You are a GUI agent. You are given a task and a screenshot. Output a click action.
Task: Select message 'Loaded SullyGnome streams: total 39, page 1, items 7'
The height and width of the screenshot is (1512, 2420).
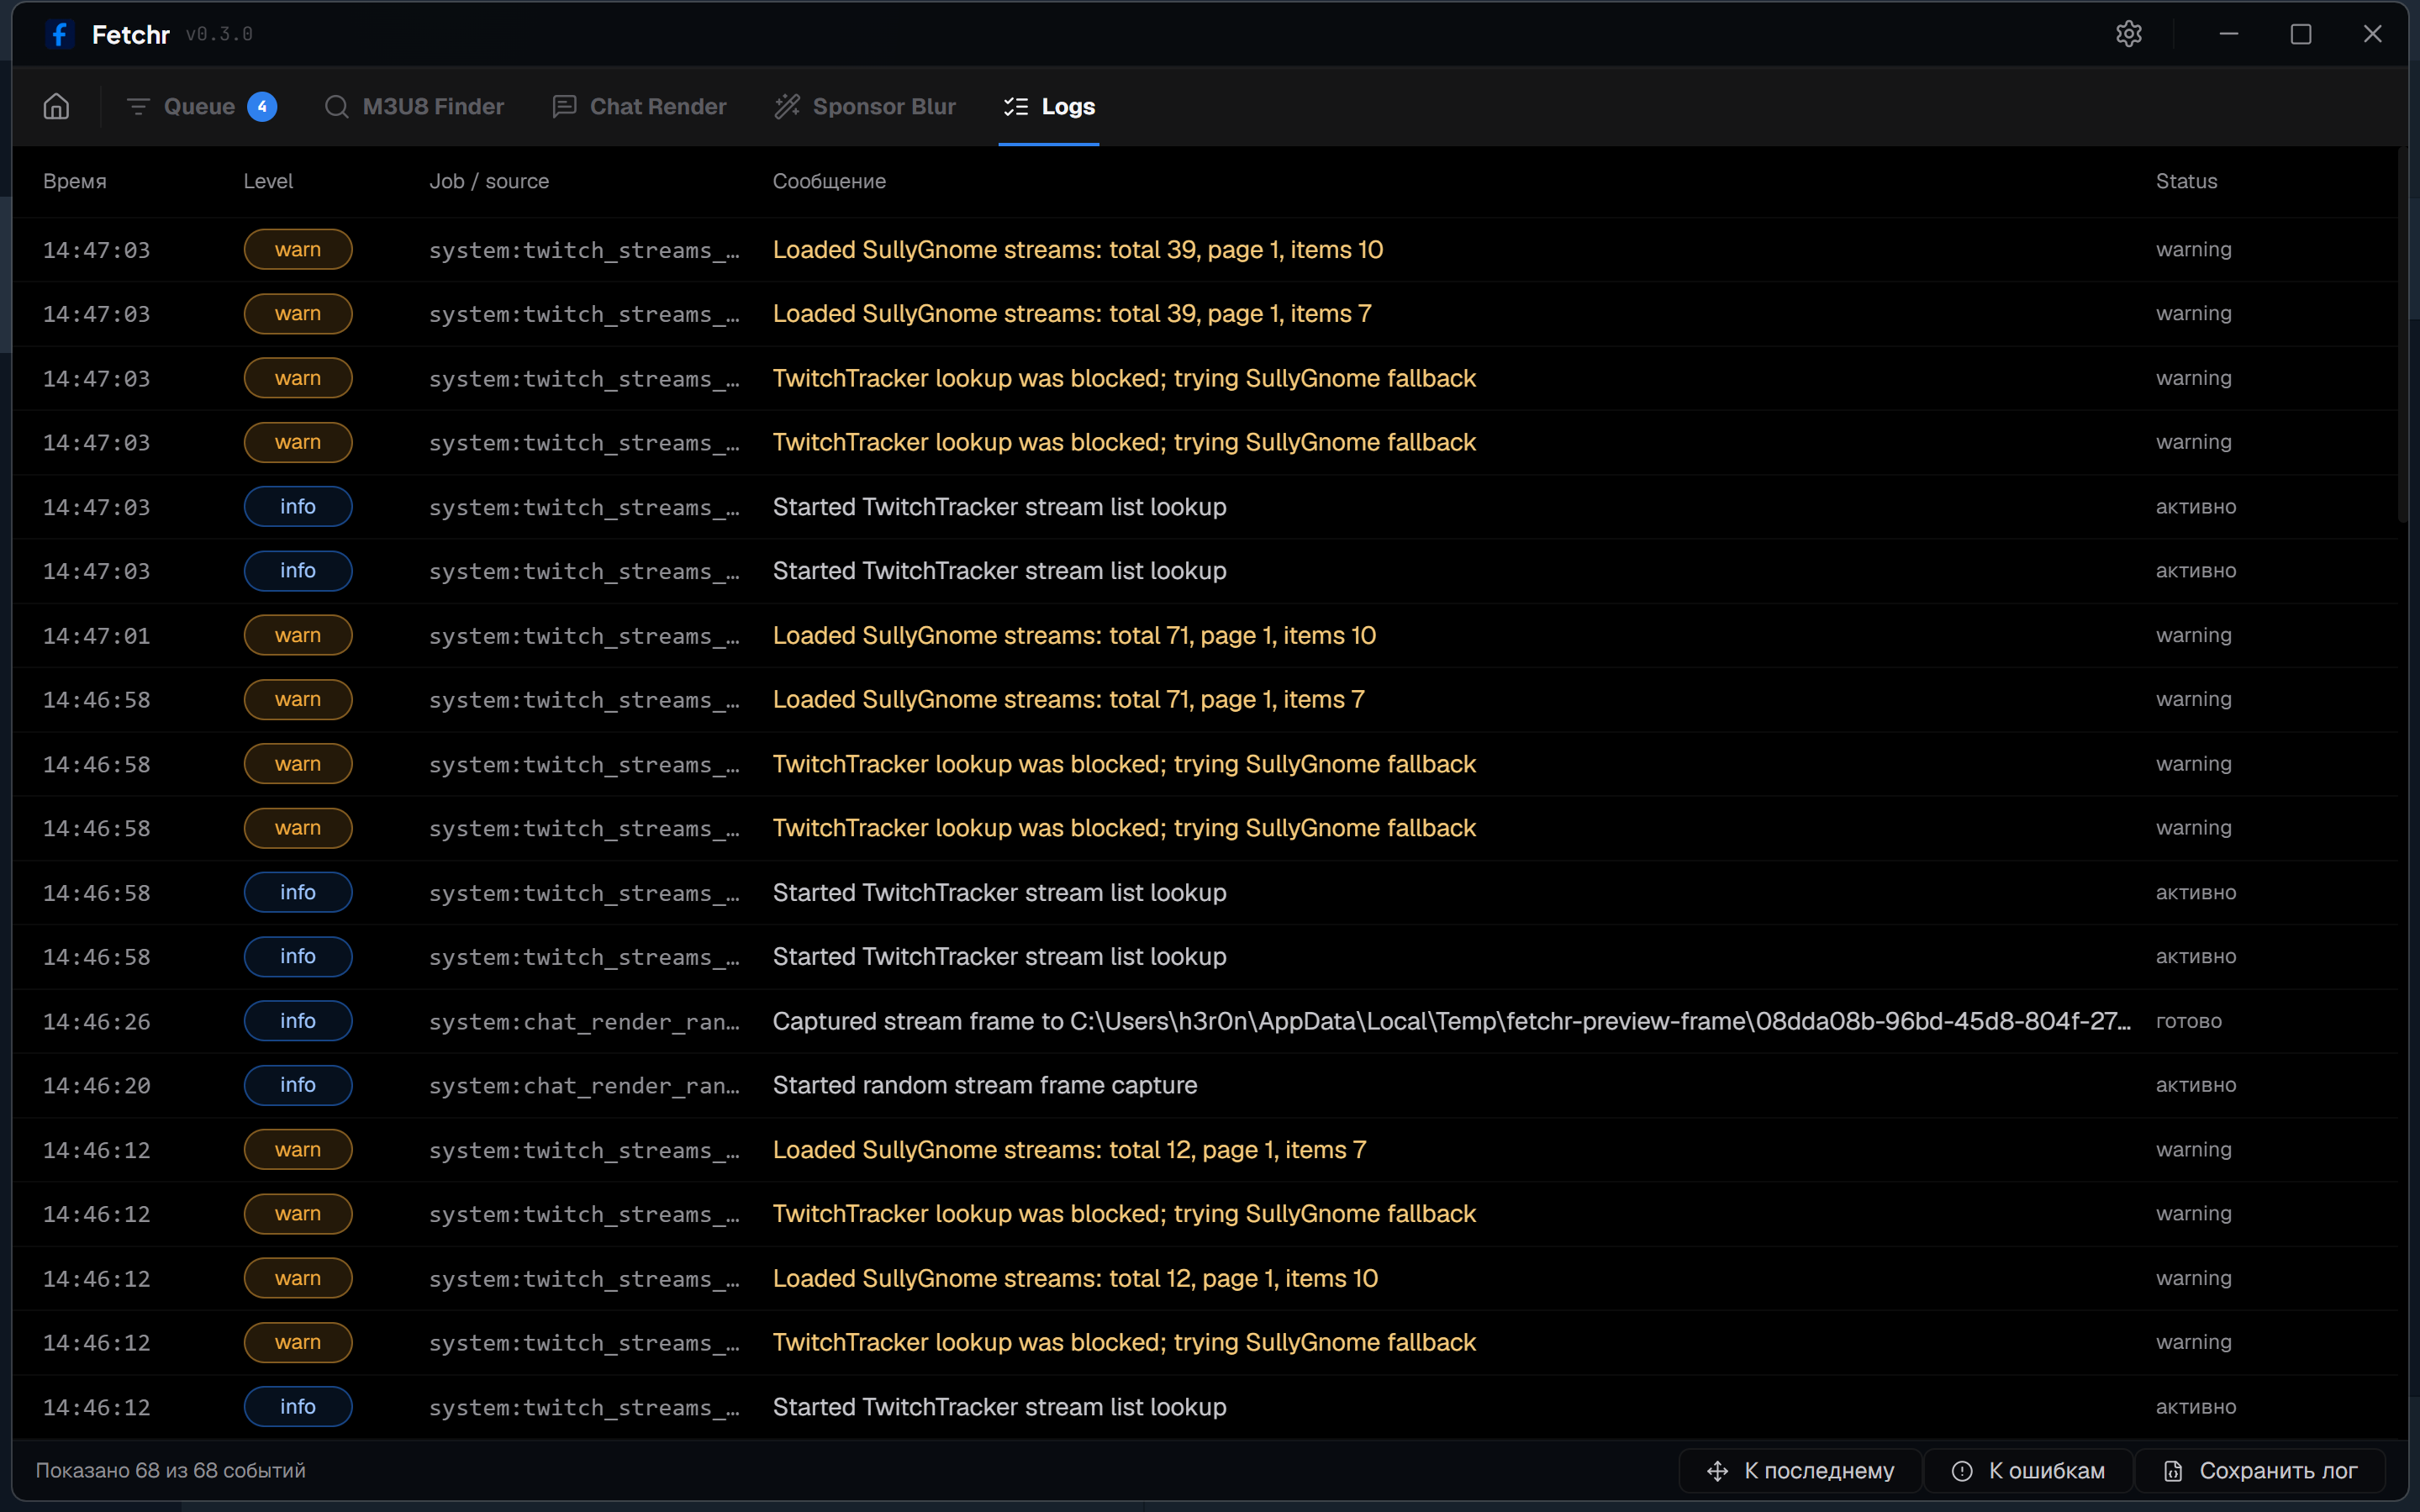point(1072,314)
